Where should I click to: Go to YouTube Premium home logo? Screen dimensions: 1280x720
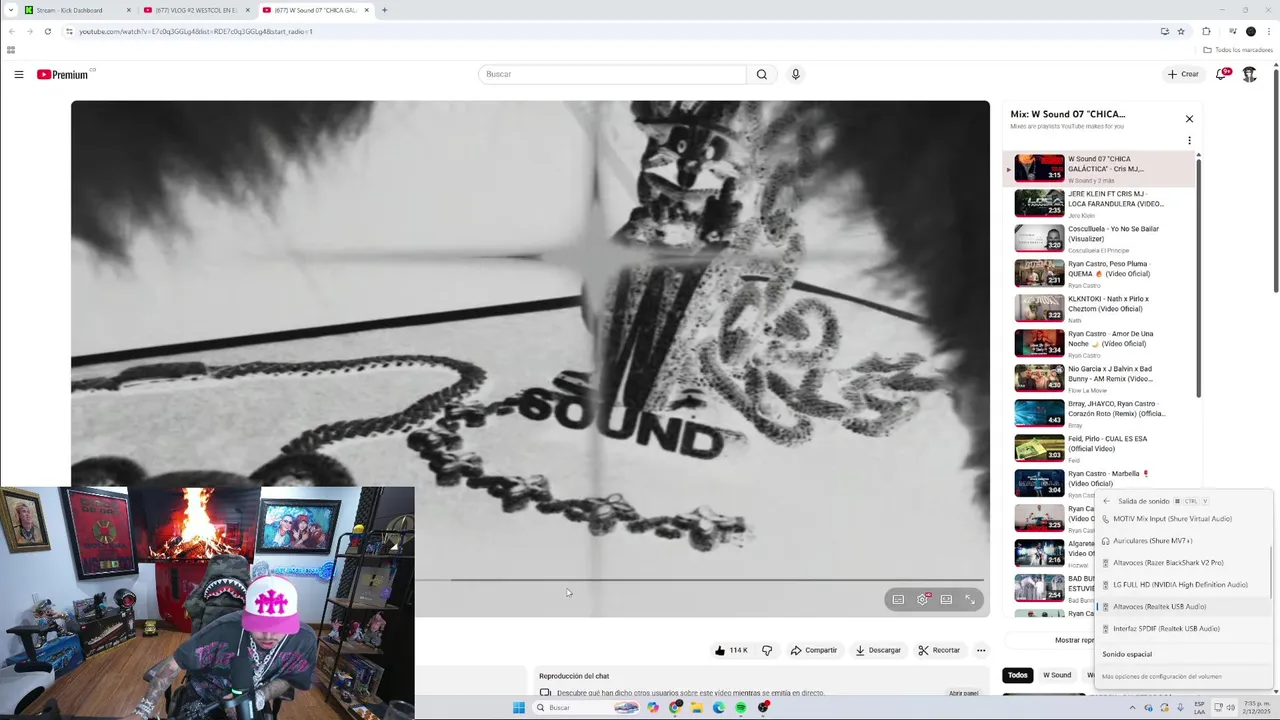point(63,74)
